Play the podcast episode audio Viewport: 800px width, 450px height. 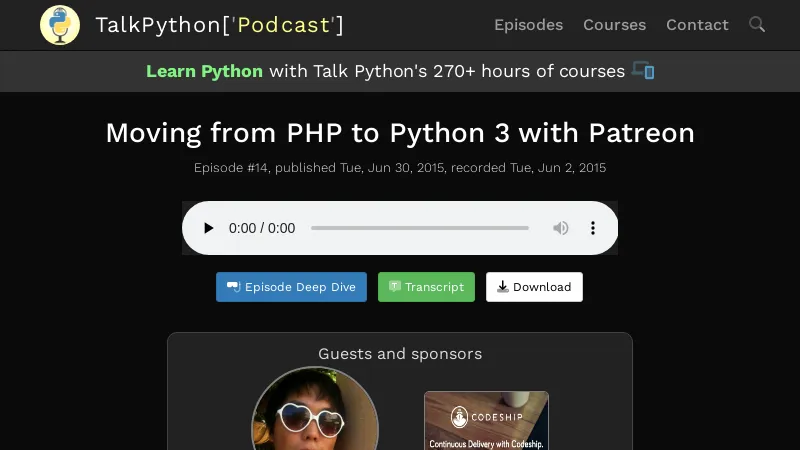208,228
